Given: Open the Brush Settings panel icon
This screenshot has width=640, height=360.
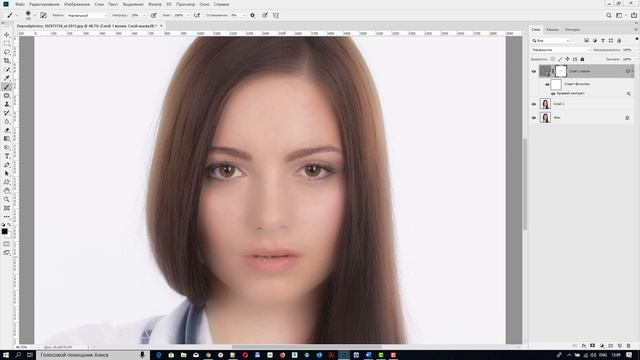Looking at the screenshot, I should pyautogui.click(x=43, y=15).
